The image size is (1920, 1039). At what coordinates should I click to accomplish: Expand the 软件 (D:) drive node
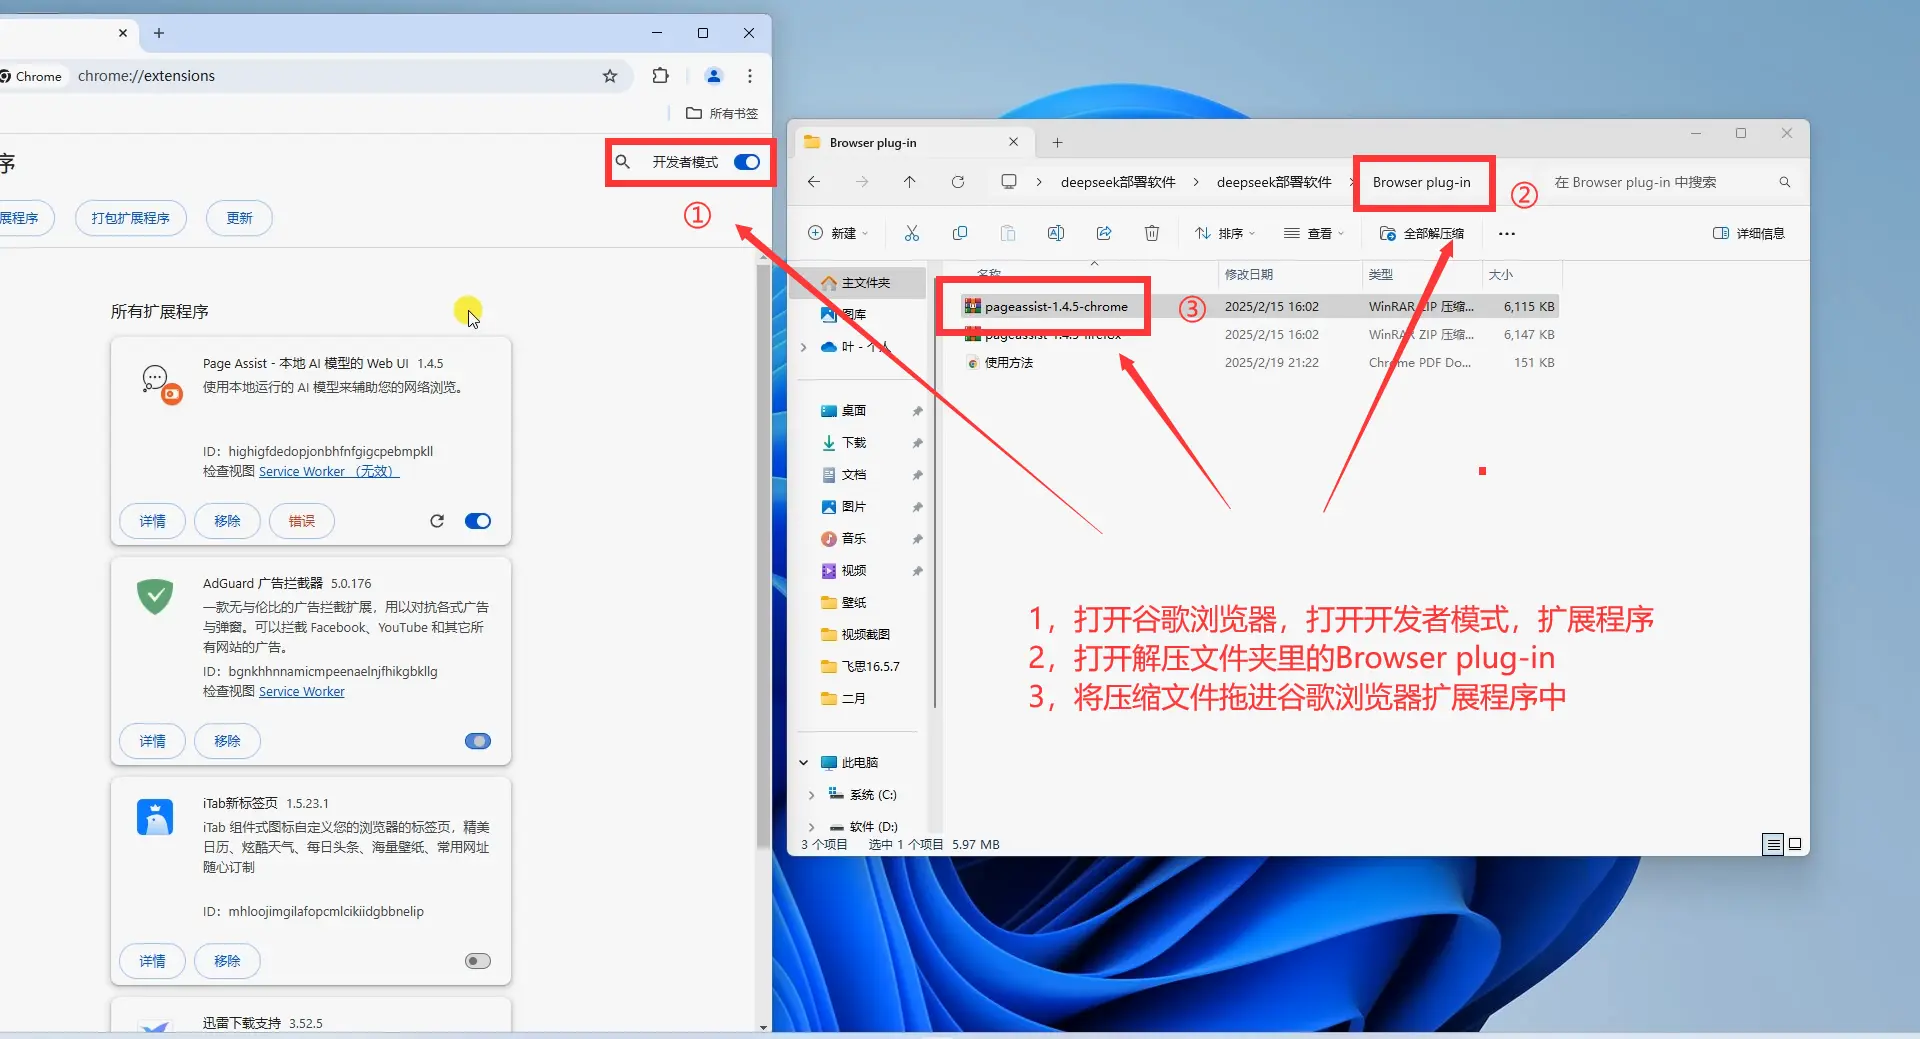coord(811,827)
